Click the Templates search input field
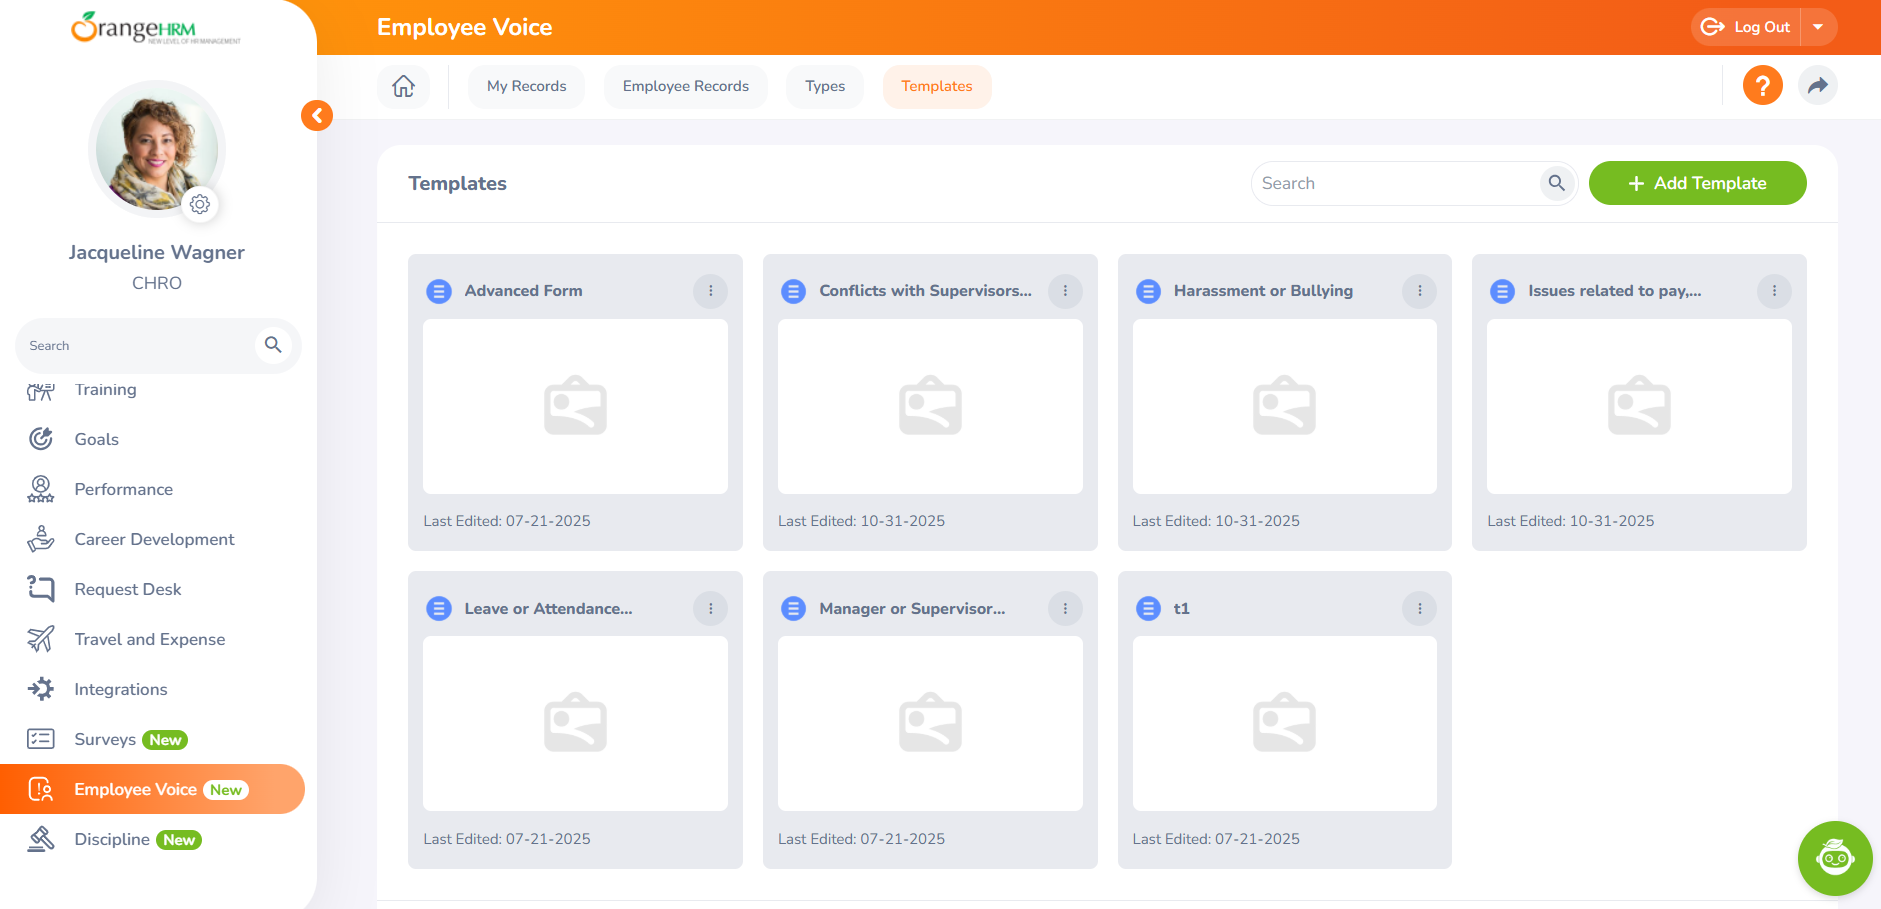The width and height of the screenshot is (1881, 909). click(1395, 183)
